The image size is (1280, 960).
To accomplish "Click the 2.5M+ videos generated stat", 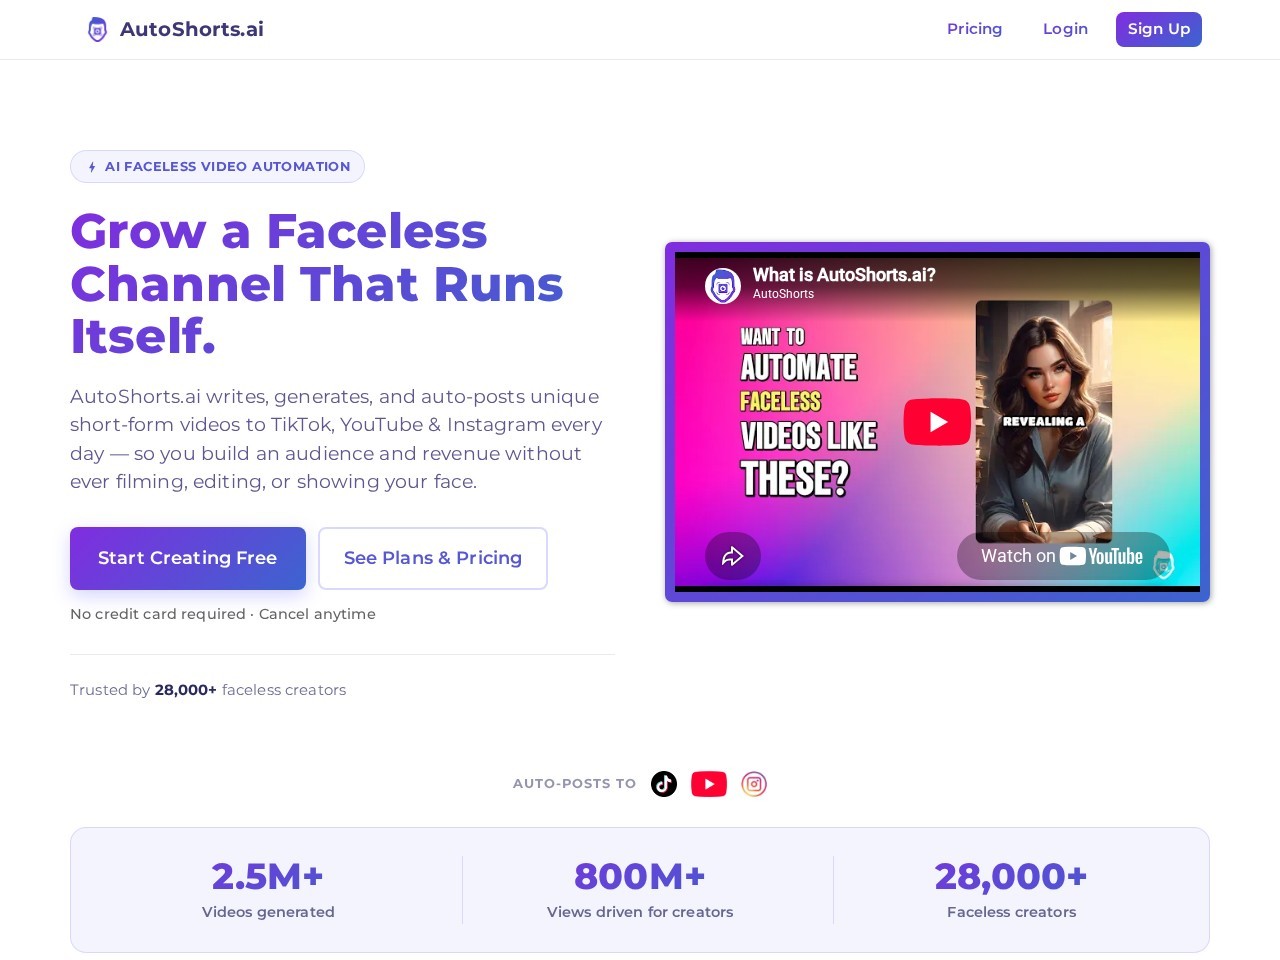I will [268, 890].
